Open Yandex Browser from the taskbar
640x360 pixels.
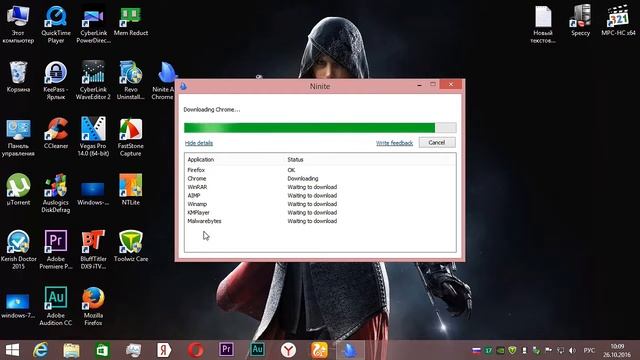coord(288,350)
